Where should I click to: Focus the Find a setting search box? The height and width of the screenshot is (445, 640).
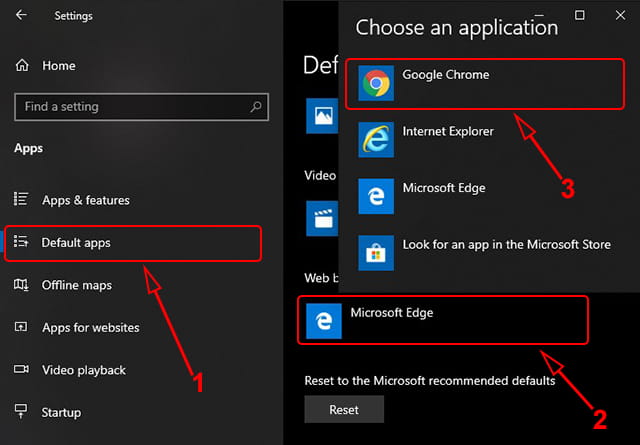coord(141,107)
